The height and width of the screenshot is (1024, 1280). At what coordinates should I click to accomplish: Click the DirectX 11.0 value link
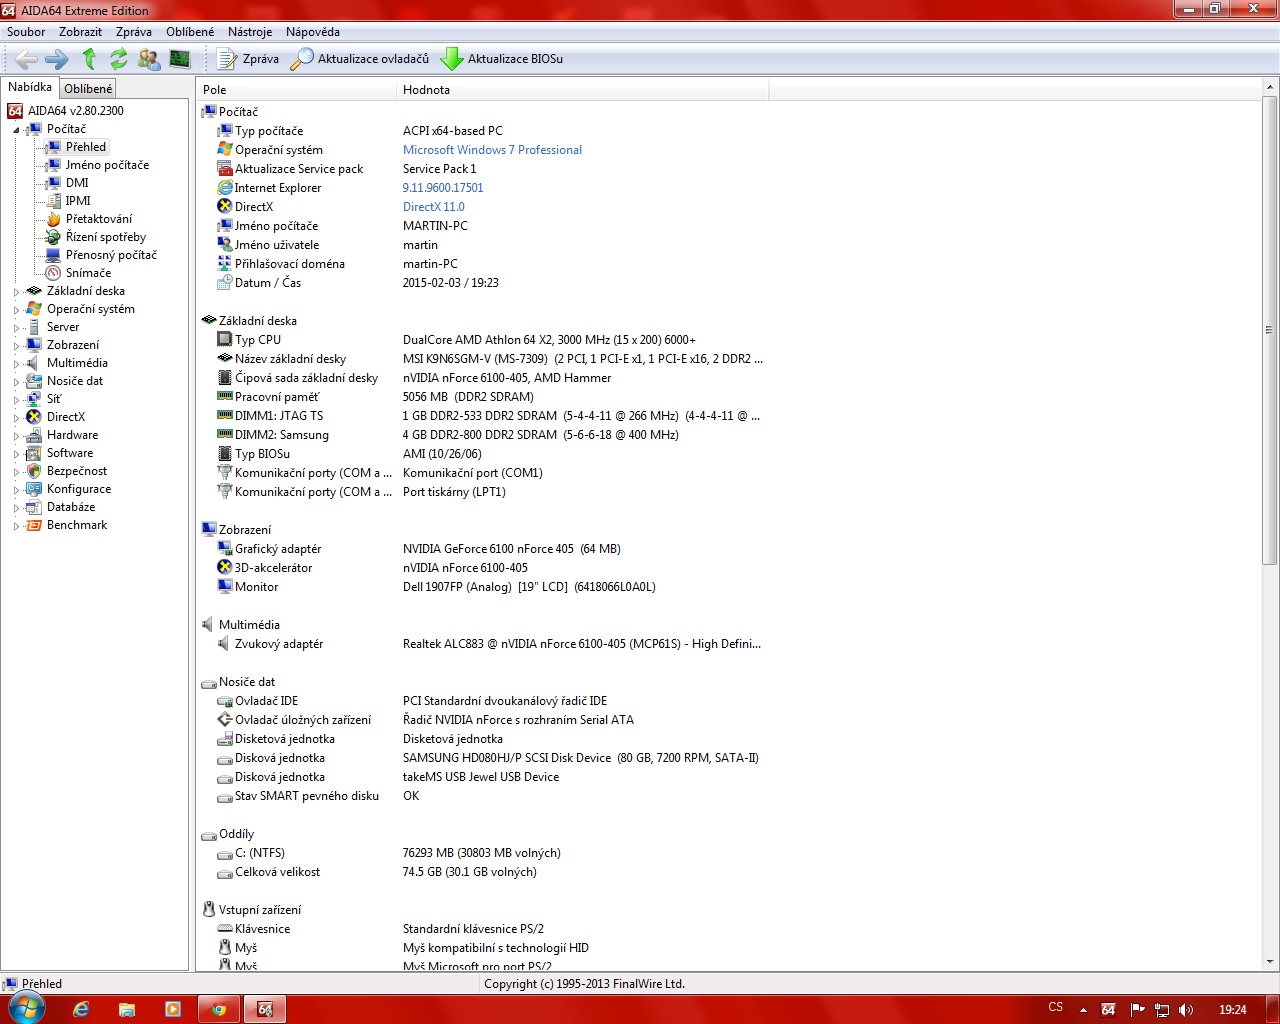pos(433,207)
